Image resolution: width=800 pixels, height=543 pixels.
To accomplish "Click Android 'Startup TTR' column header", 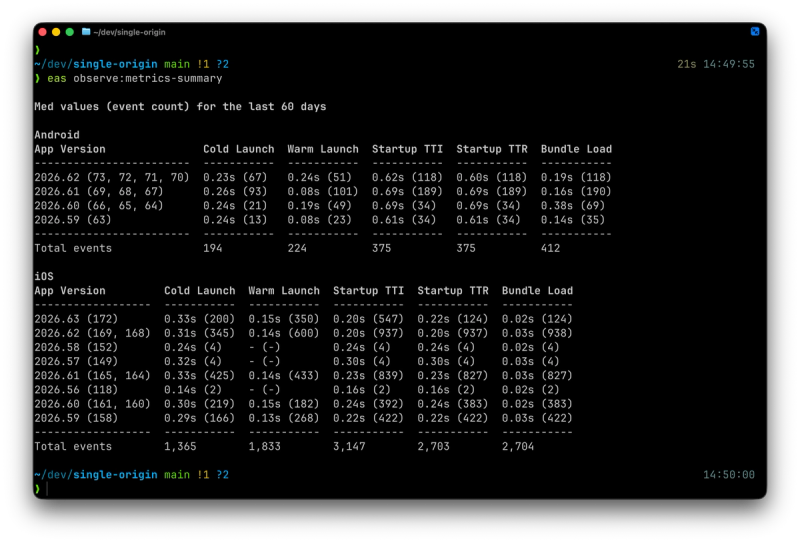I will pyautogui.click(x=492, y=150).
